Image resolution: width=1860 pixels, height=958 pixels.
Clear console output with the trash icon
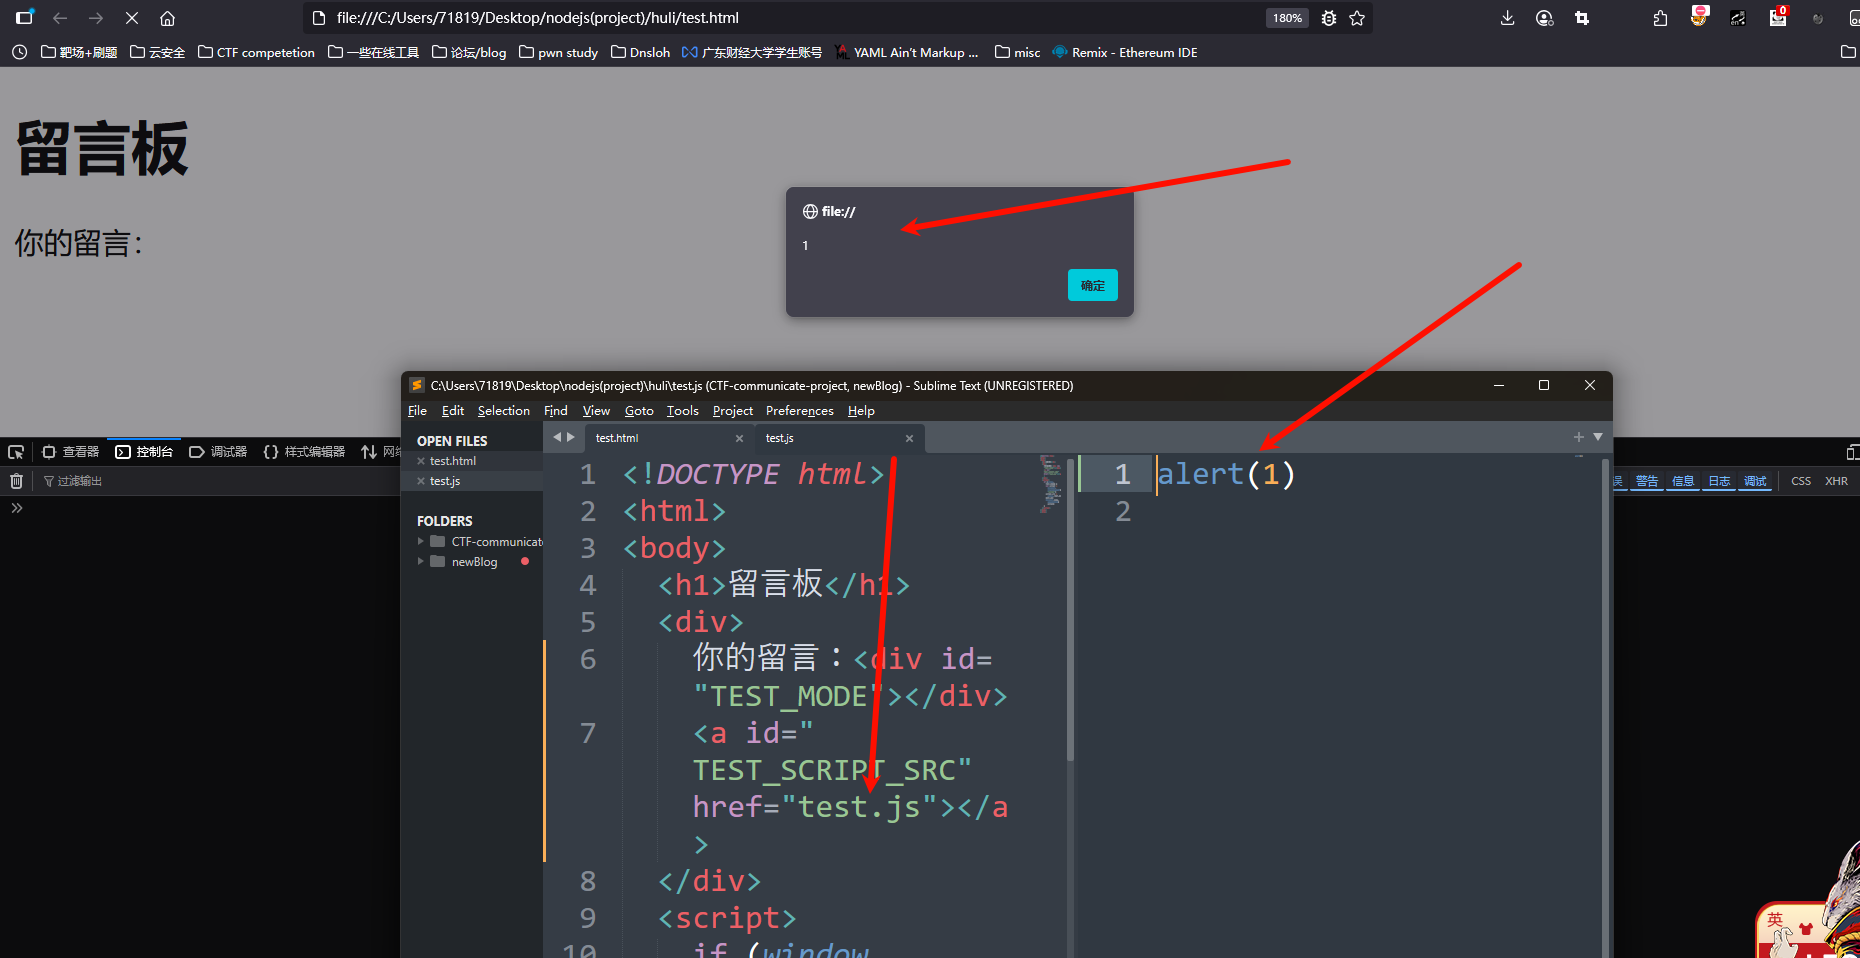point(16,481)
